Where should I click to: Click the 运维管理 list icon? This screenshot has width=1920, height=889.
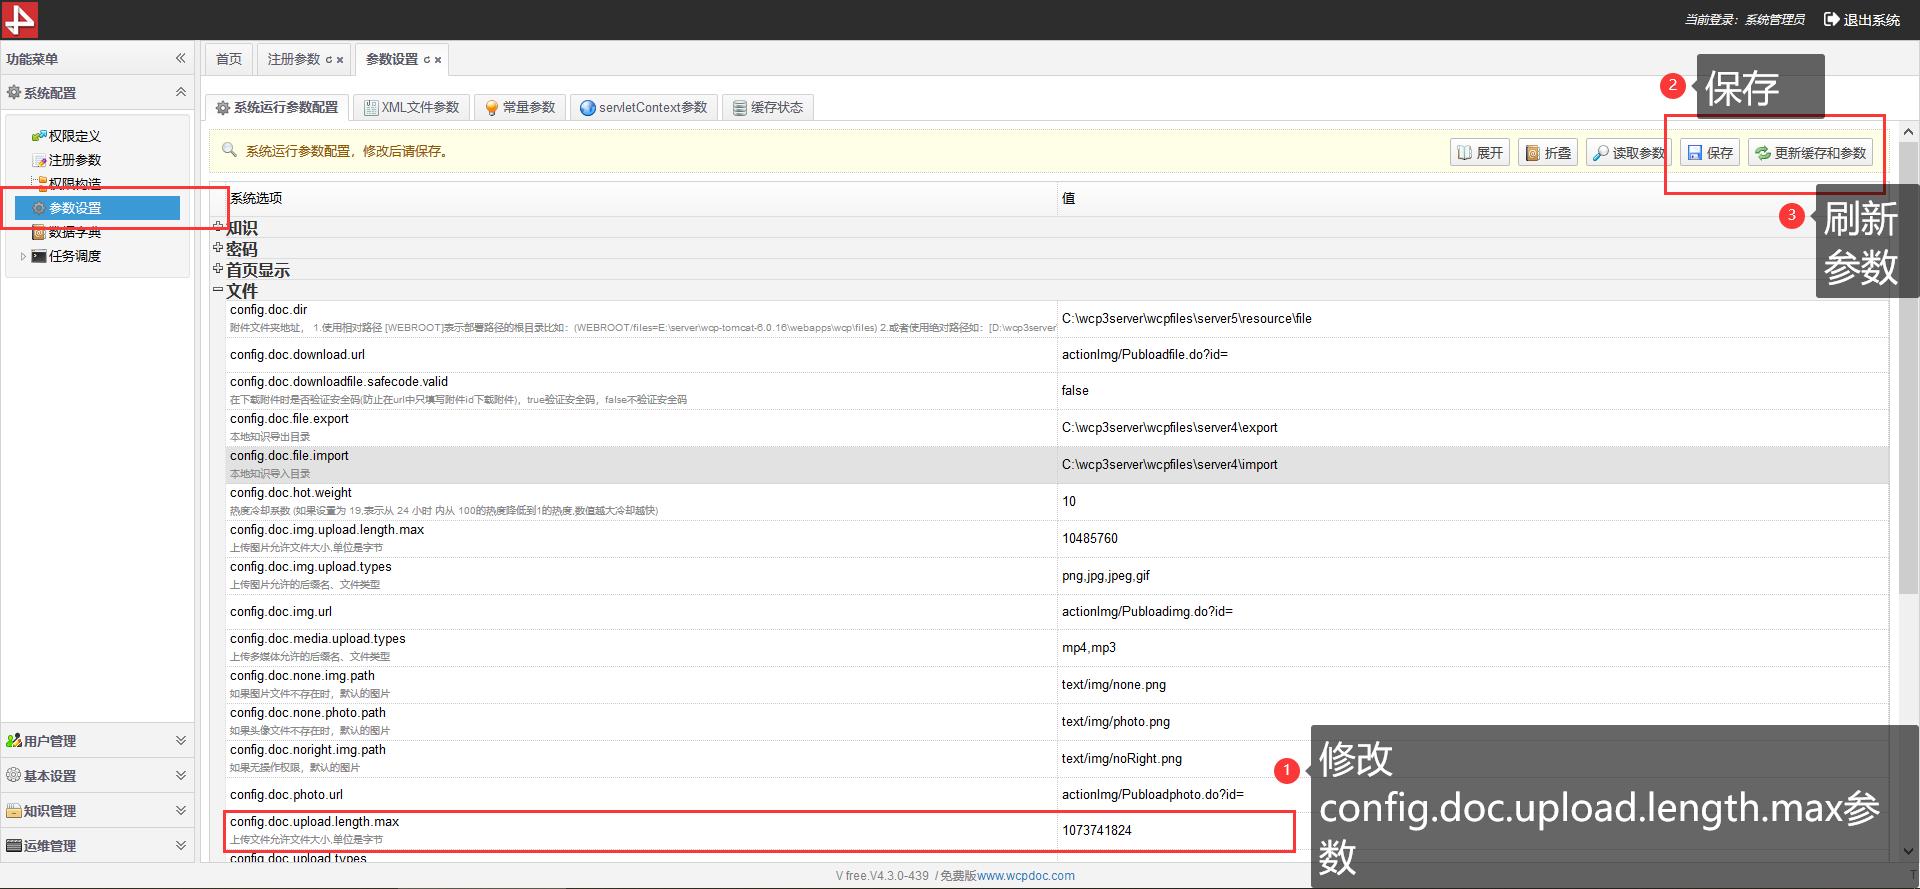[x=14, y=846]
